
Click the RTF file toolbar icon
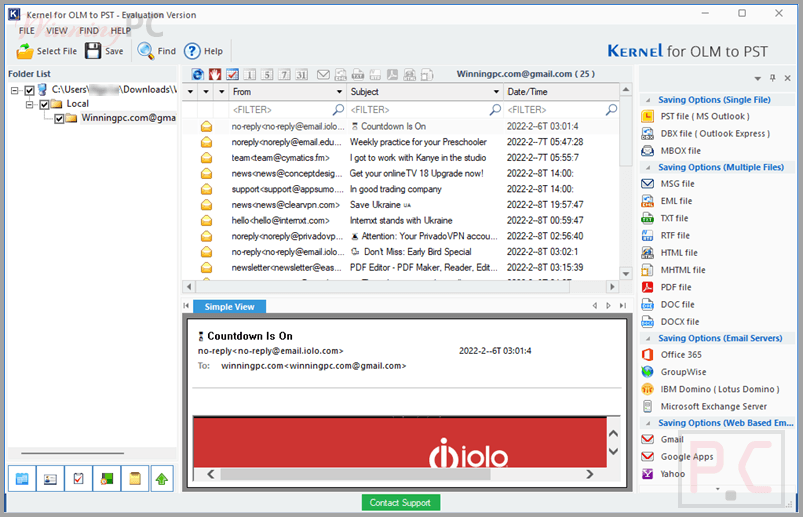coord(375,75)
